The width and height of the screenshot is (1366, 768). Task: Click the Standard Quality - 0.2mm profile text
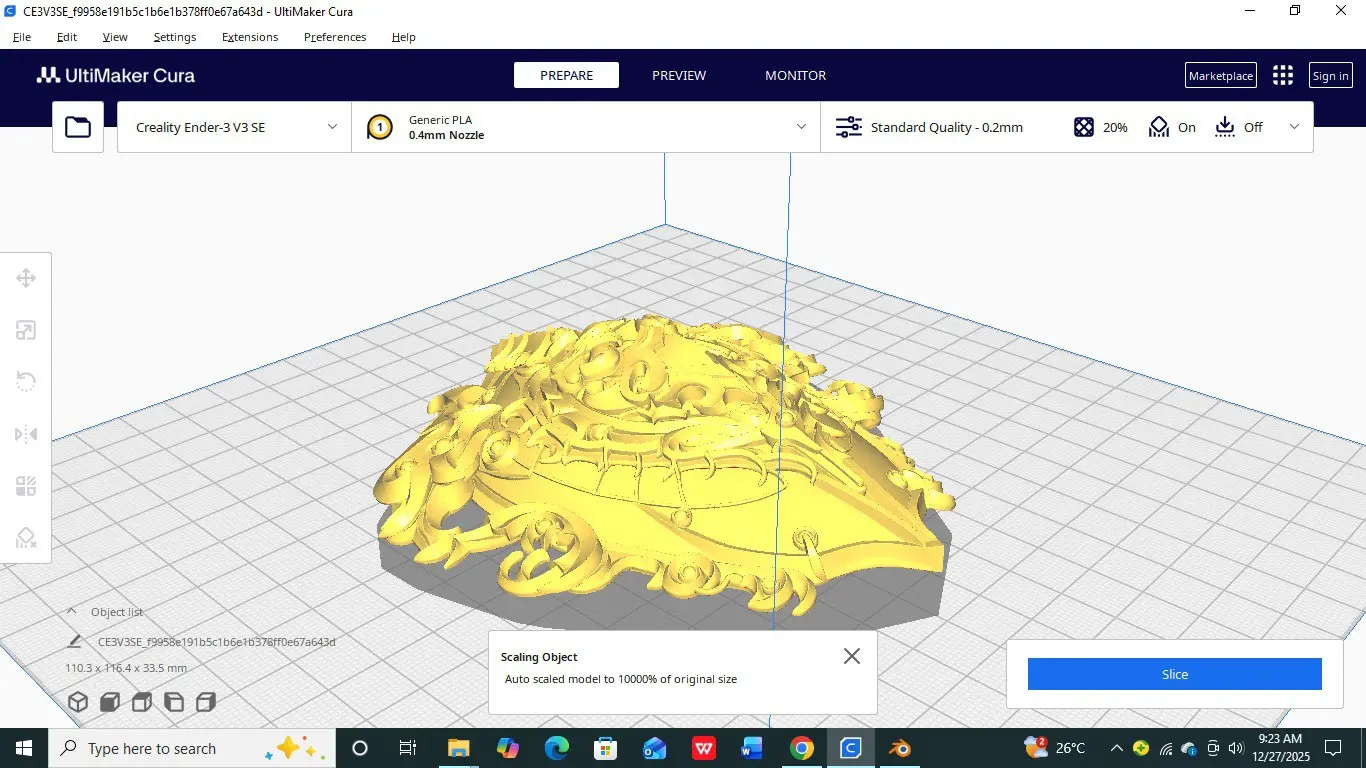point(947,127)
